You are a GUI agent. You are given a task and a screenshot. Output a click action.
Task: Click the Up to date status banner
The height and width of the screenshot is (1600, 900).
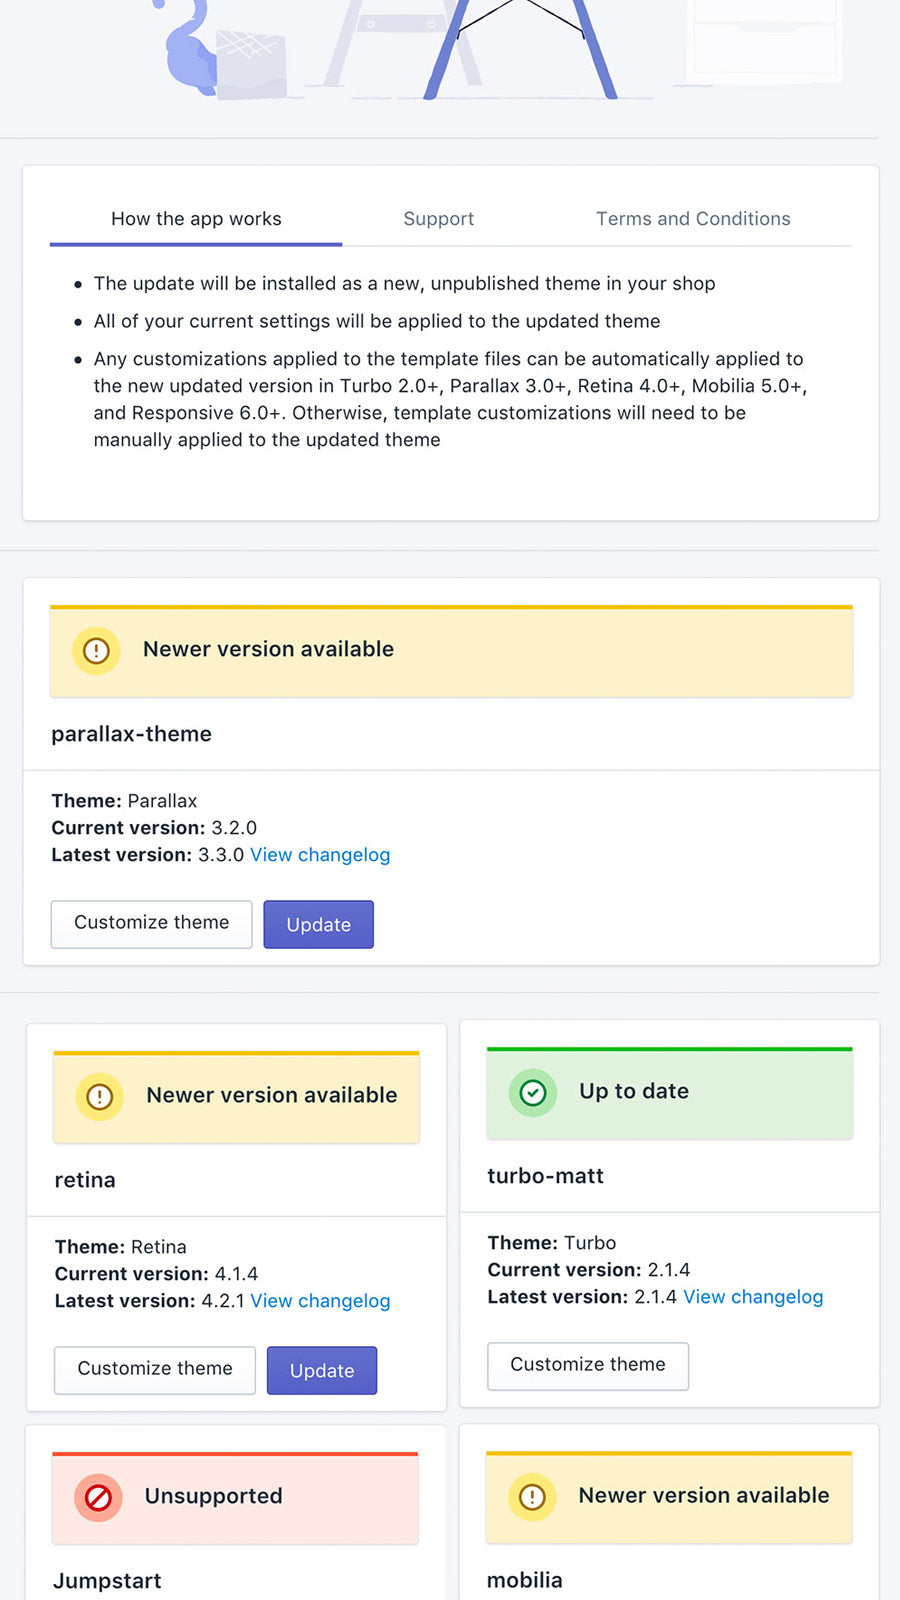pyautogui.click(x=669, y=1093)
